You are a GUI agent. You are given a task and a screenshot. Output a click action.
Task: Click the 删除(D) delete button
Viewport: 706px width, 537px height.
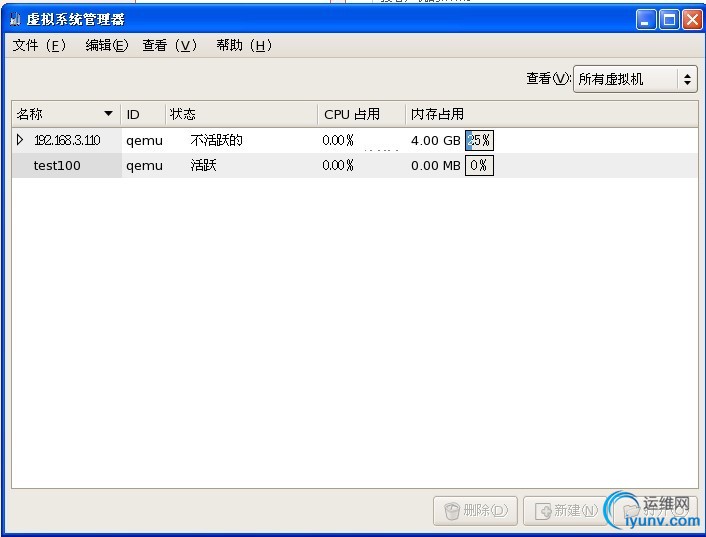point(475,510)
